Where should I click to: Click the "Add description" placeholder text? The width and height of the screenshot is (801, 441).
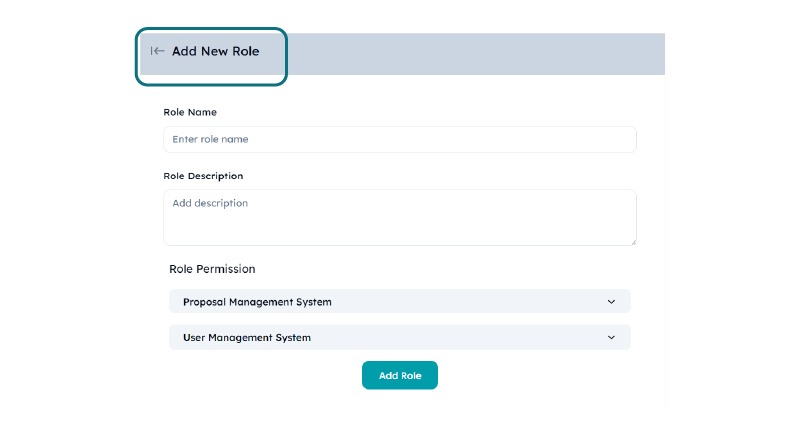click(x=210, y=203)
